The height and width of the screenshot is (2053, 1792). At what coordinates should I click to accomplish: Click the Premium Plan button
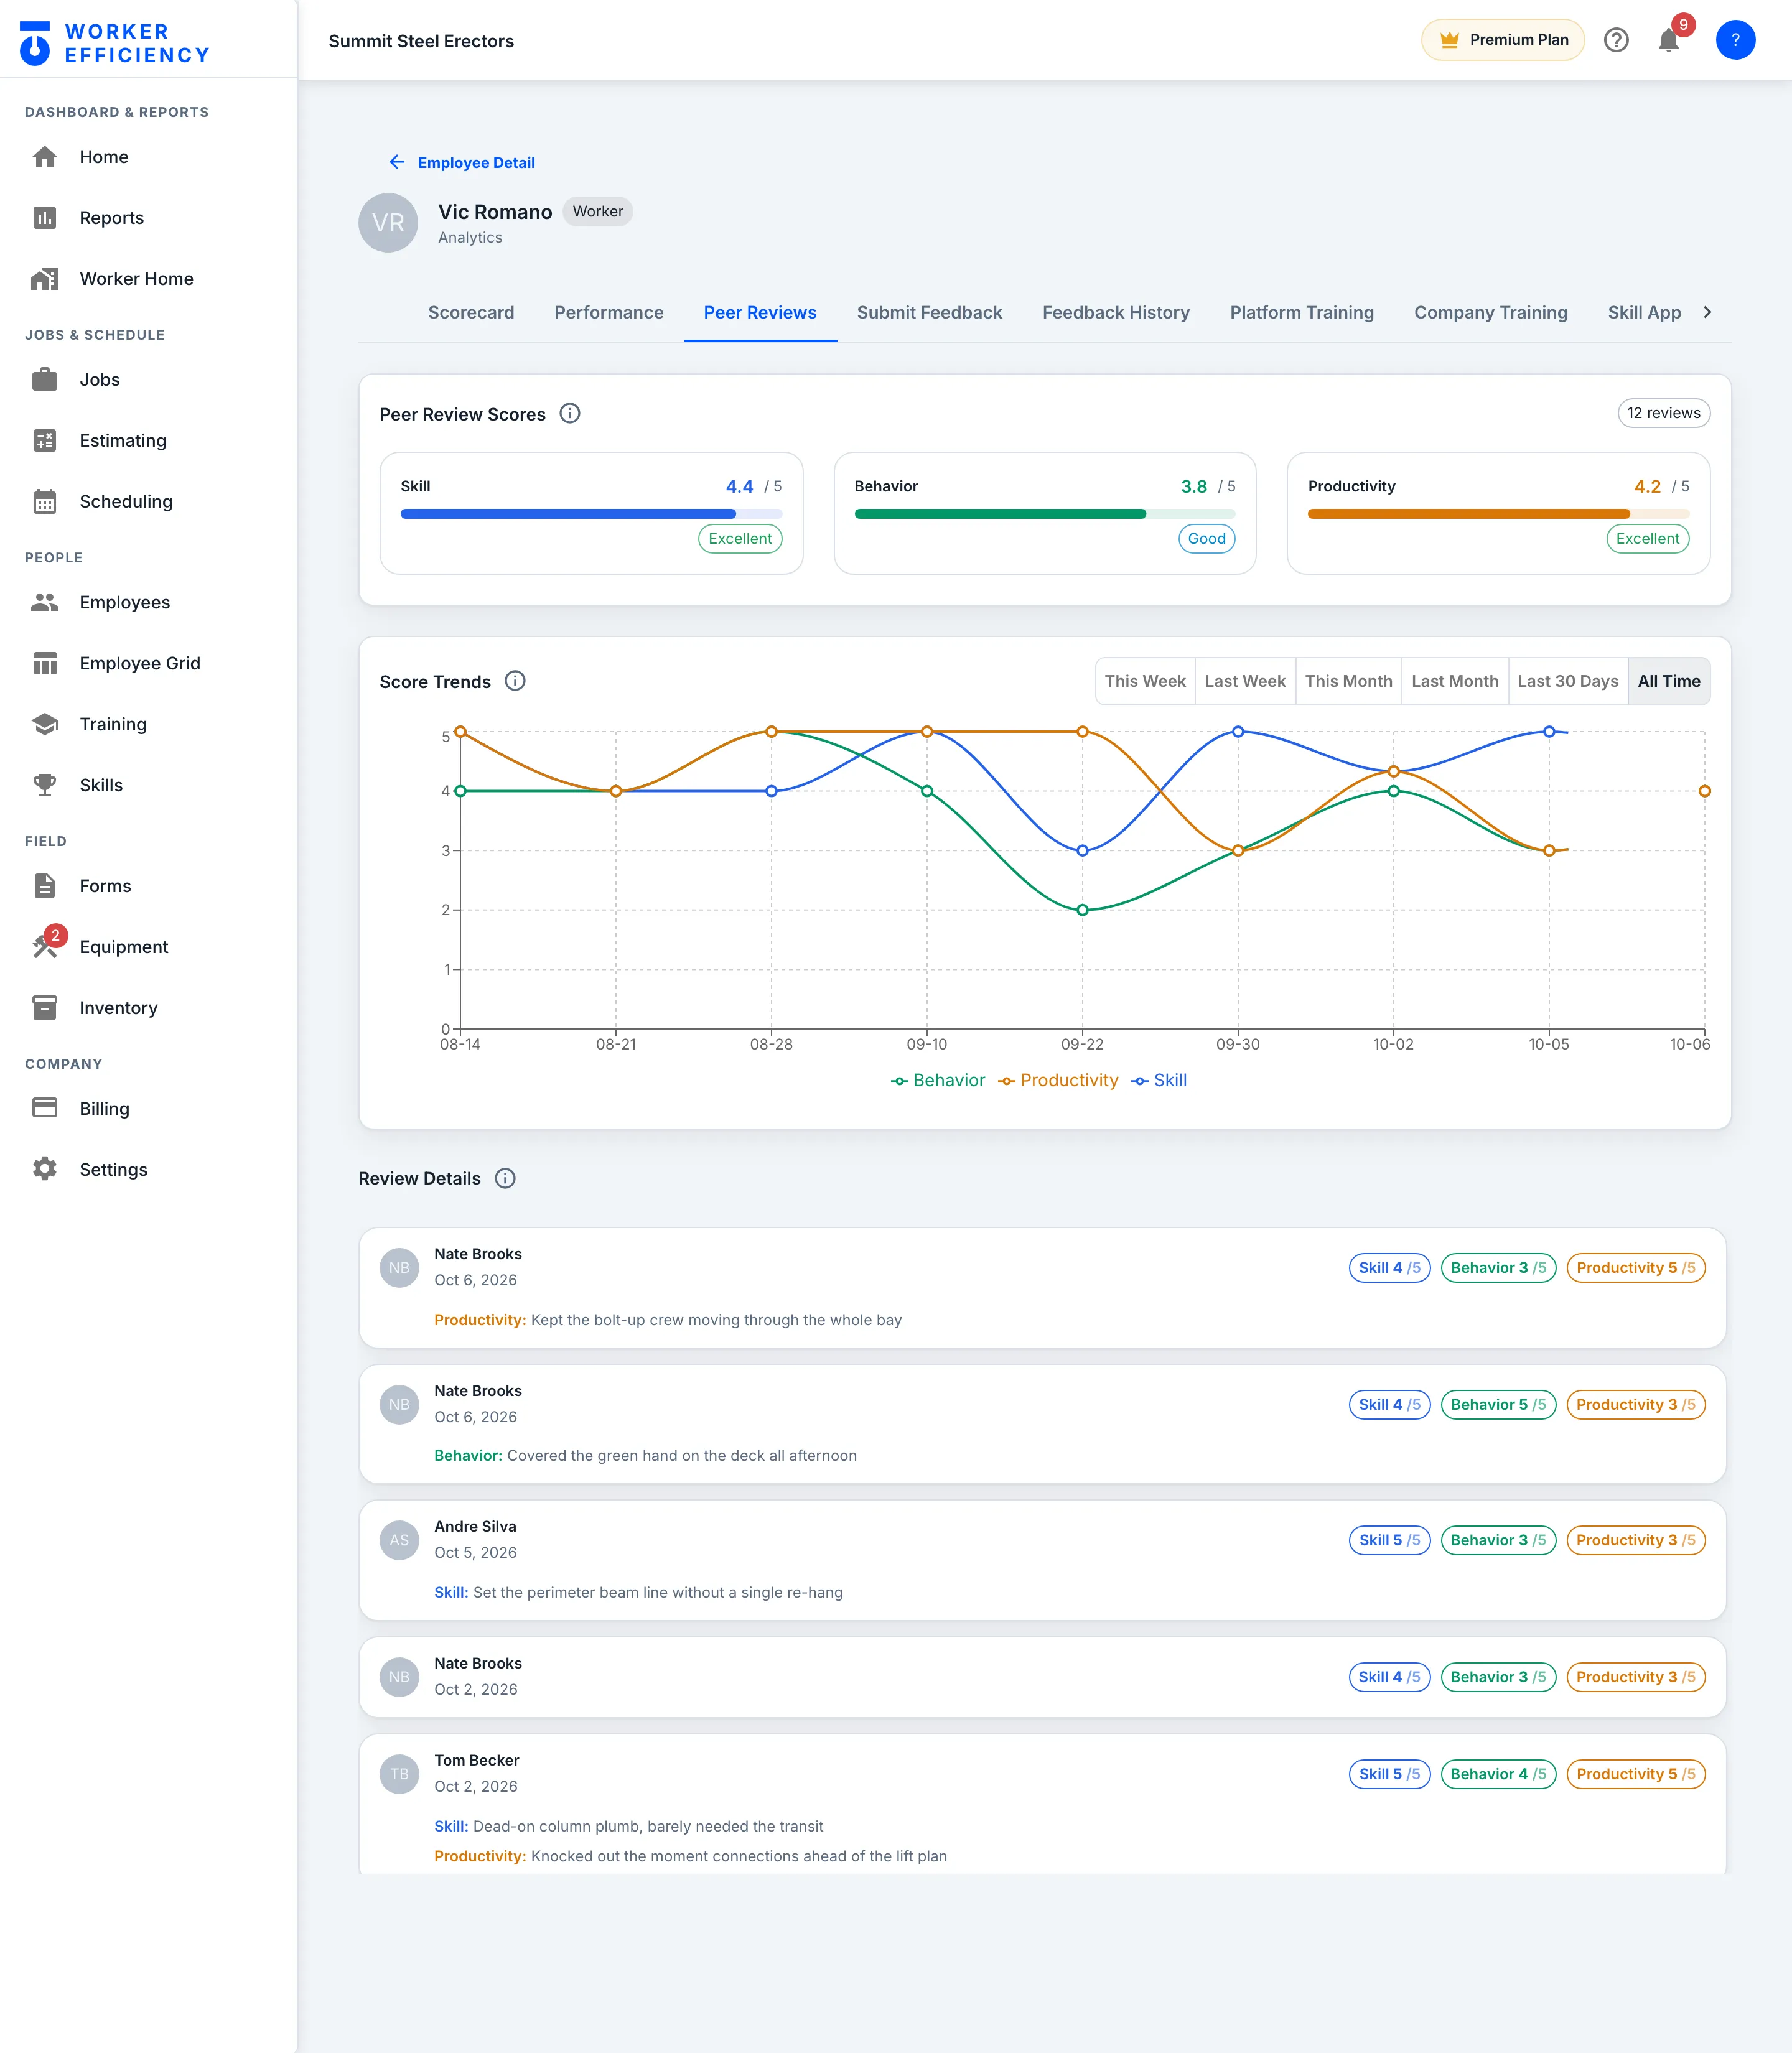[x=1503, y=40]
